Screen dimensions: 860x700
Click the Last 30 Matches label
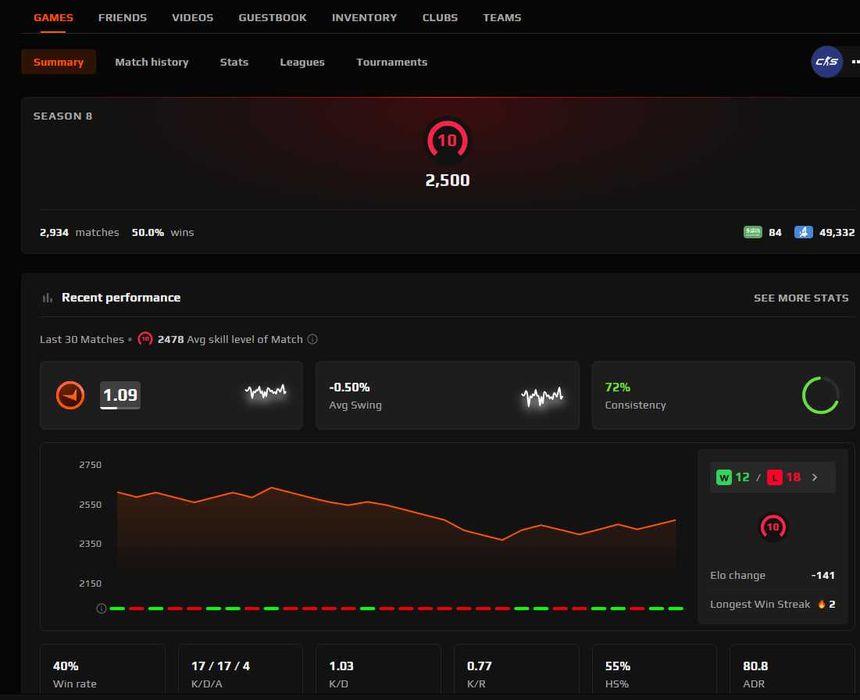pyautogui.click(x=82, y=339)
